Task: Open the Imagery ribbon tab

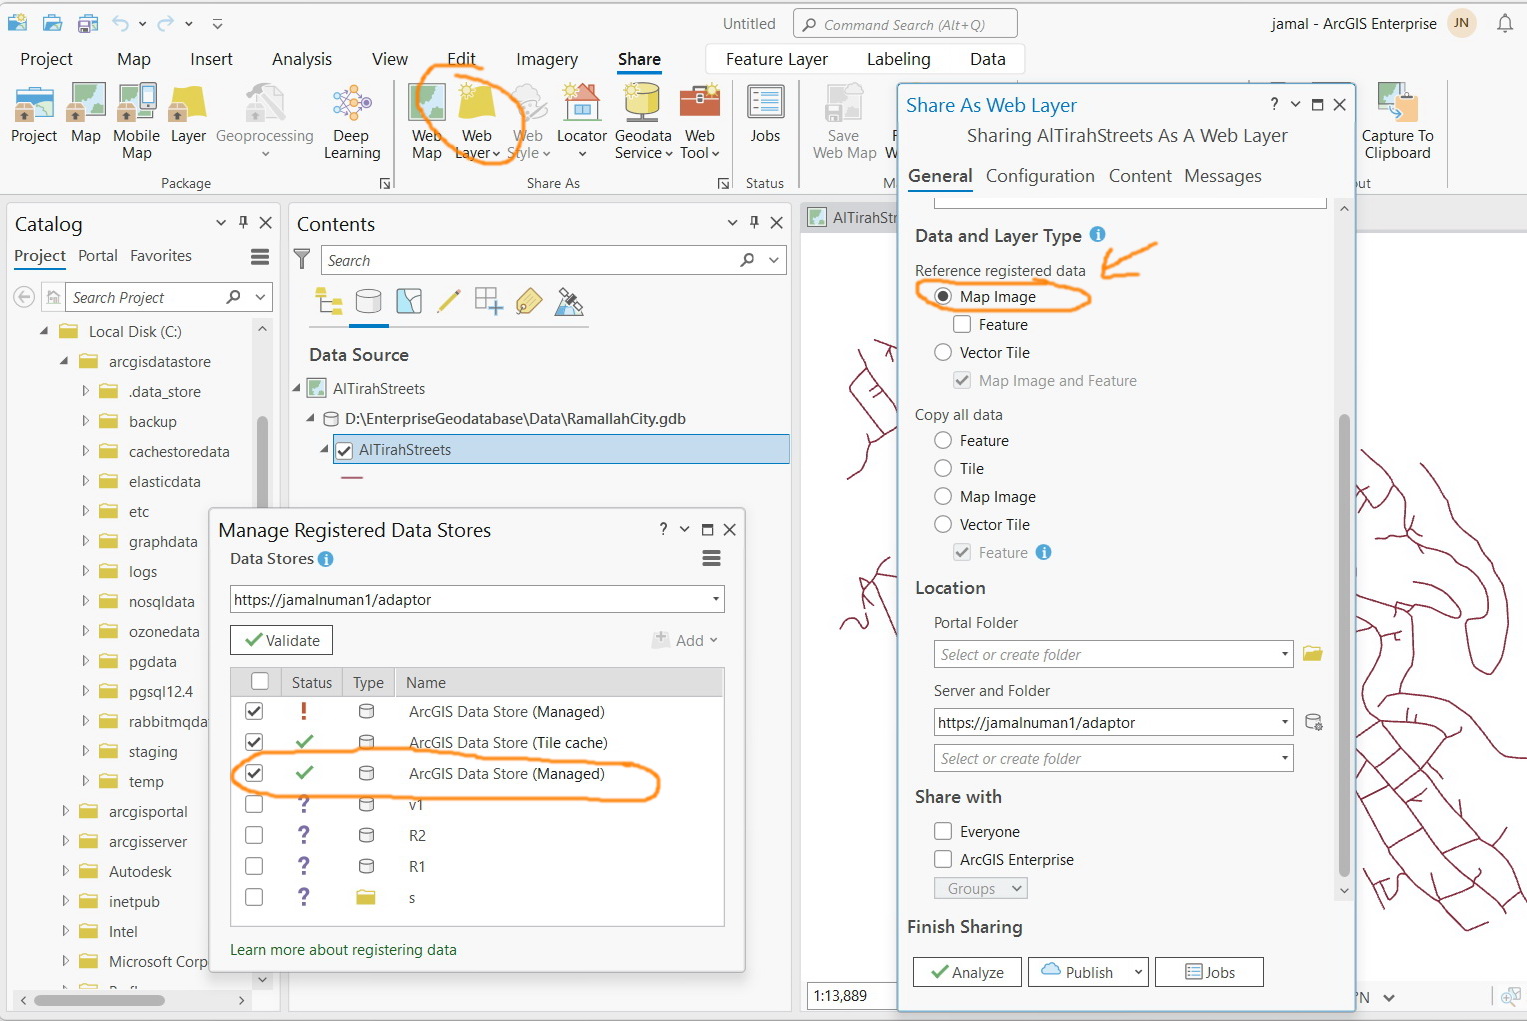Action: 547,59
